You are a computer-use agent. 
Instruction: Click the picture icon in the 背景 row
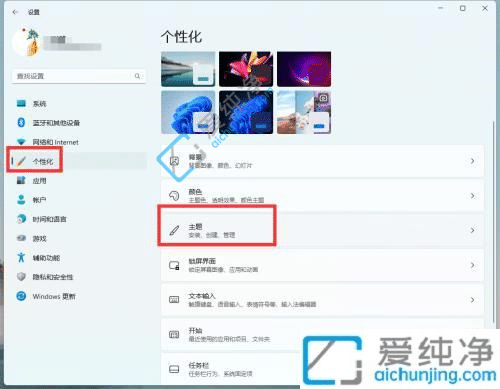(x=174, y=161)
